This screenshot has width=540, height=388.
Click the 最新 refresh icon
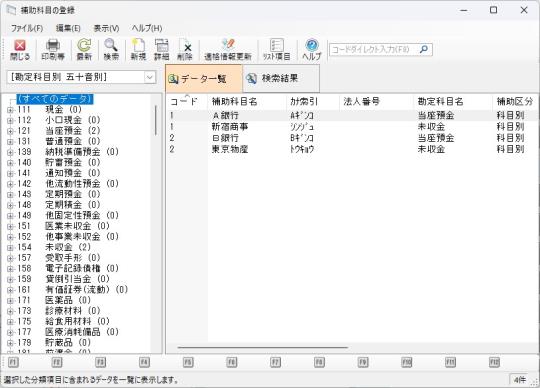(84, 50)
